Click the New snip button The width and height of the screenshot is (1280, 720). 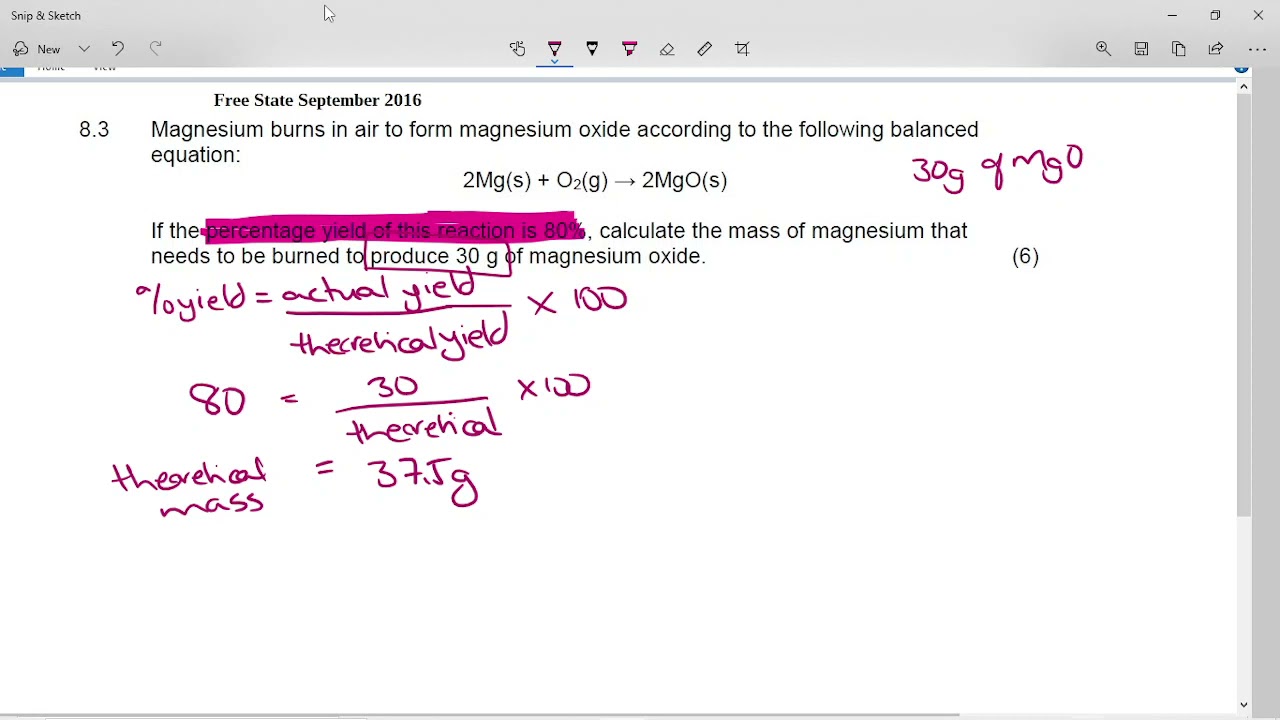pyautogui.click(x=37, y=49)
